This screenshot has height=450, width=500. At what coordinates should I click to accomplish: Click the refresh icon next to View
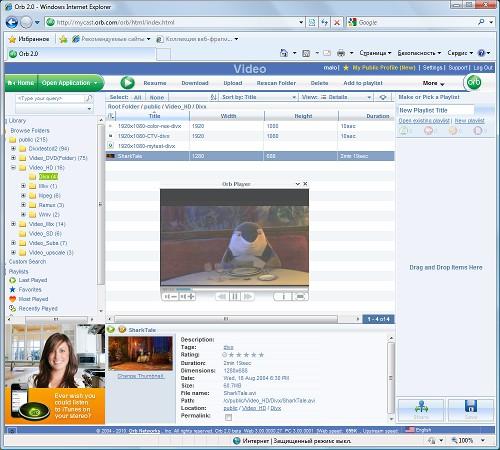click(x=383, y=97)
